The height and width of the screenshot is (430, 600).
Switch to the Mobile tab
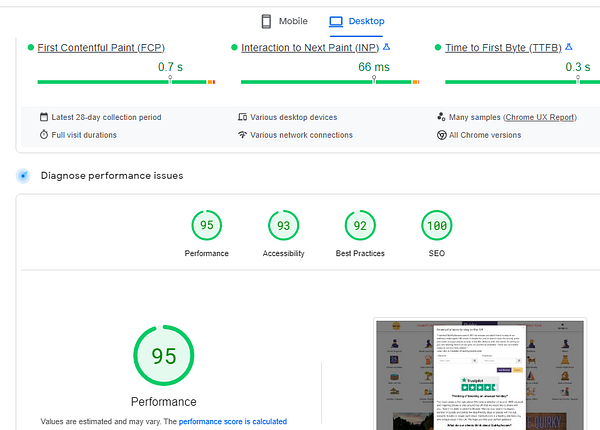point(285,21)
